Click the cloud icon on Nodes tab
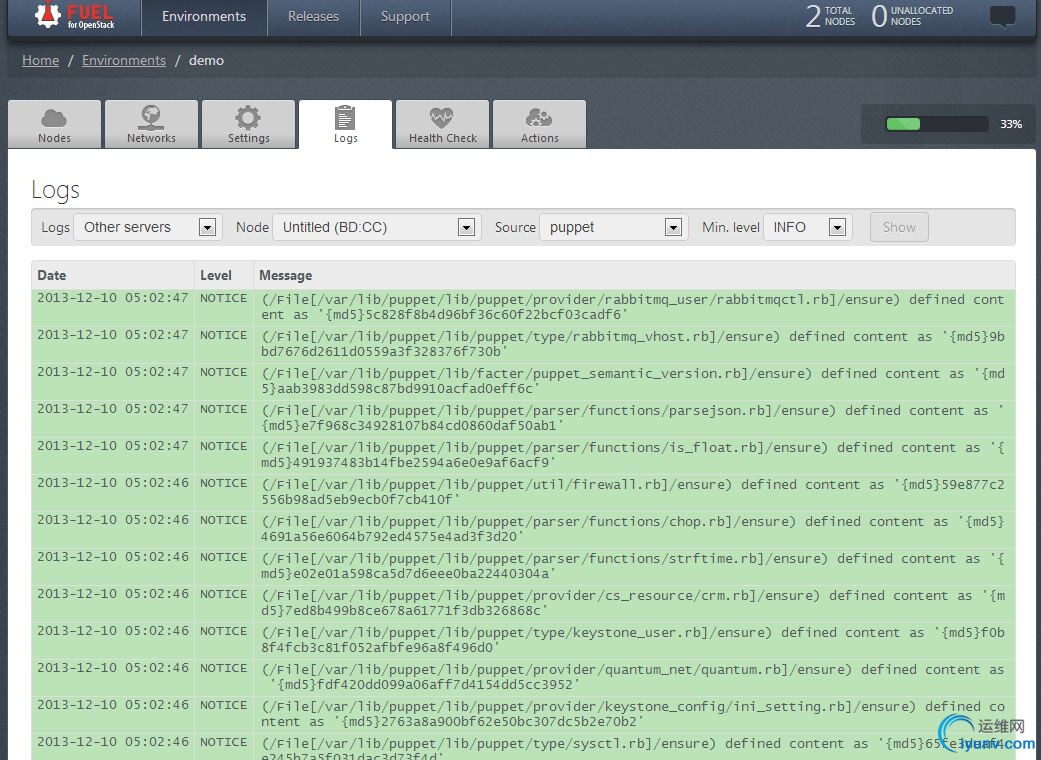The height and width of the screenshot is (760, 1041). click(54, 118)
